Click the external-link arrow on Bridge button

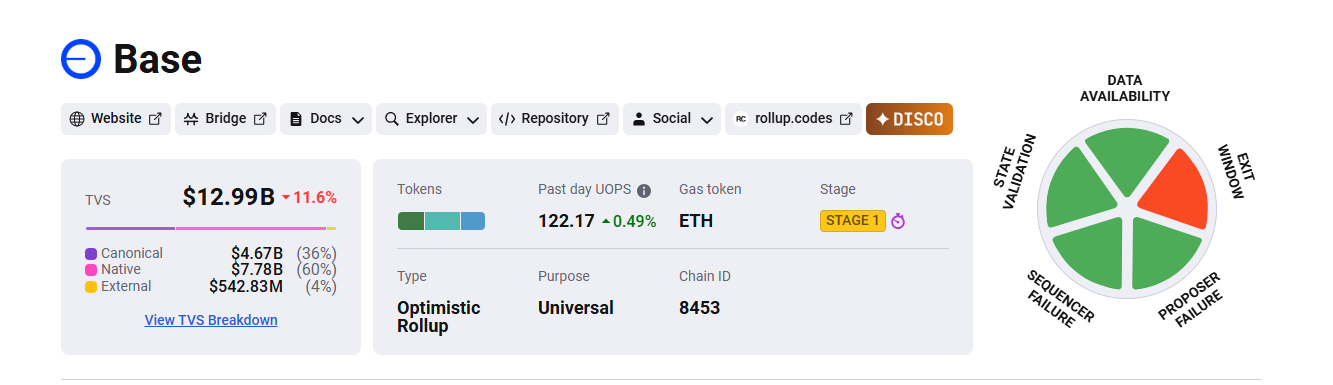coord(260,119)
